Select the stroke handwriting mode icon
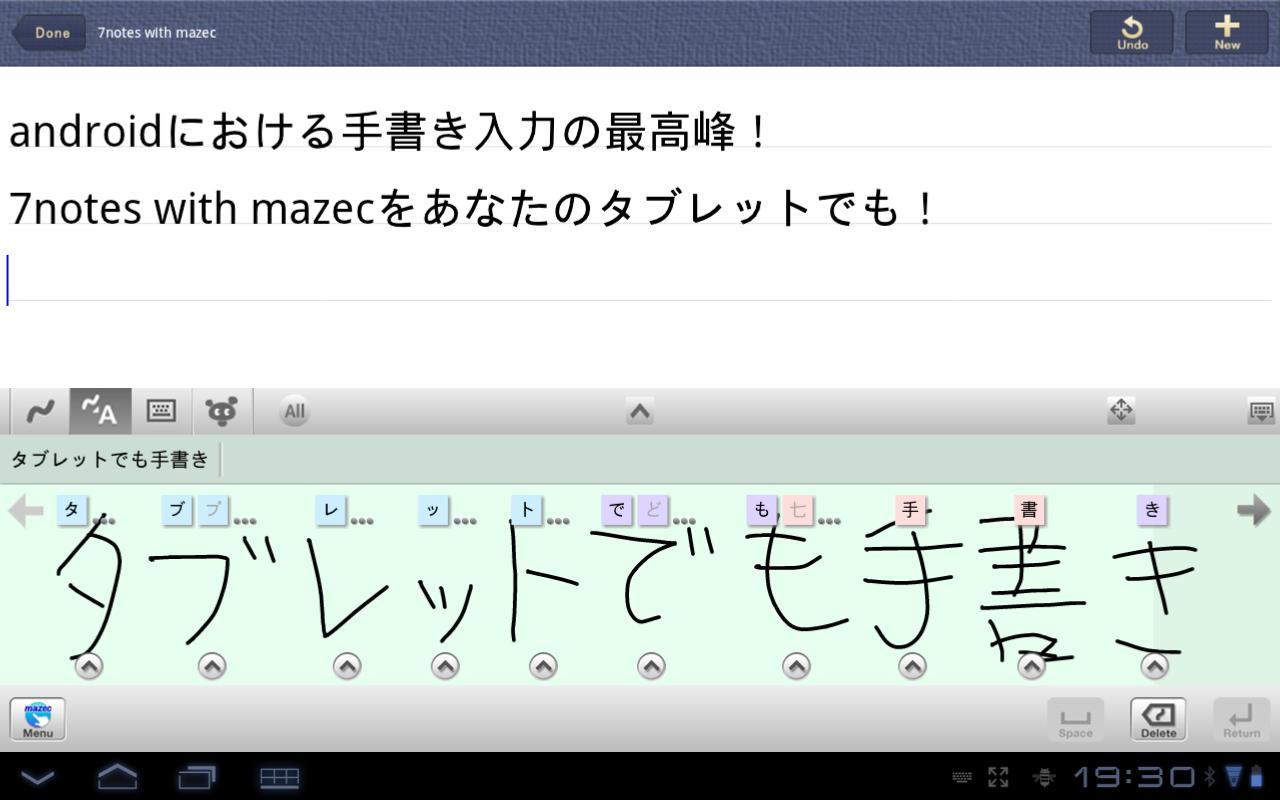The image size is (1280, 800). (x=40, y=411)
